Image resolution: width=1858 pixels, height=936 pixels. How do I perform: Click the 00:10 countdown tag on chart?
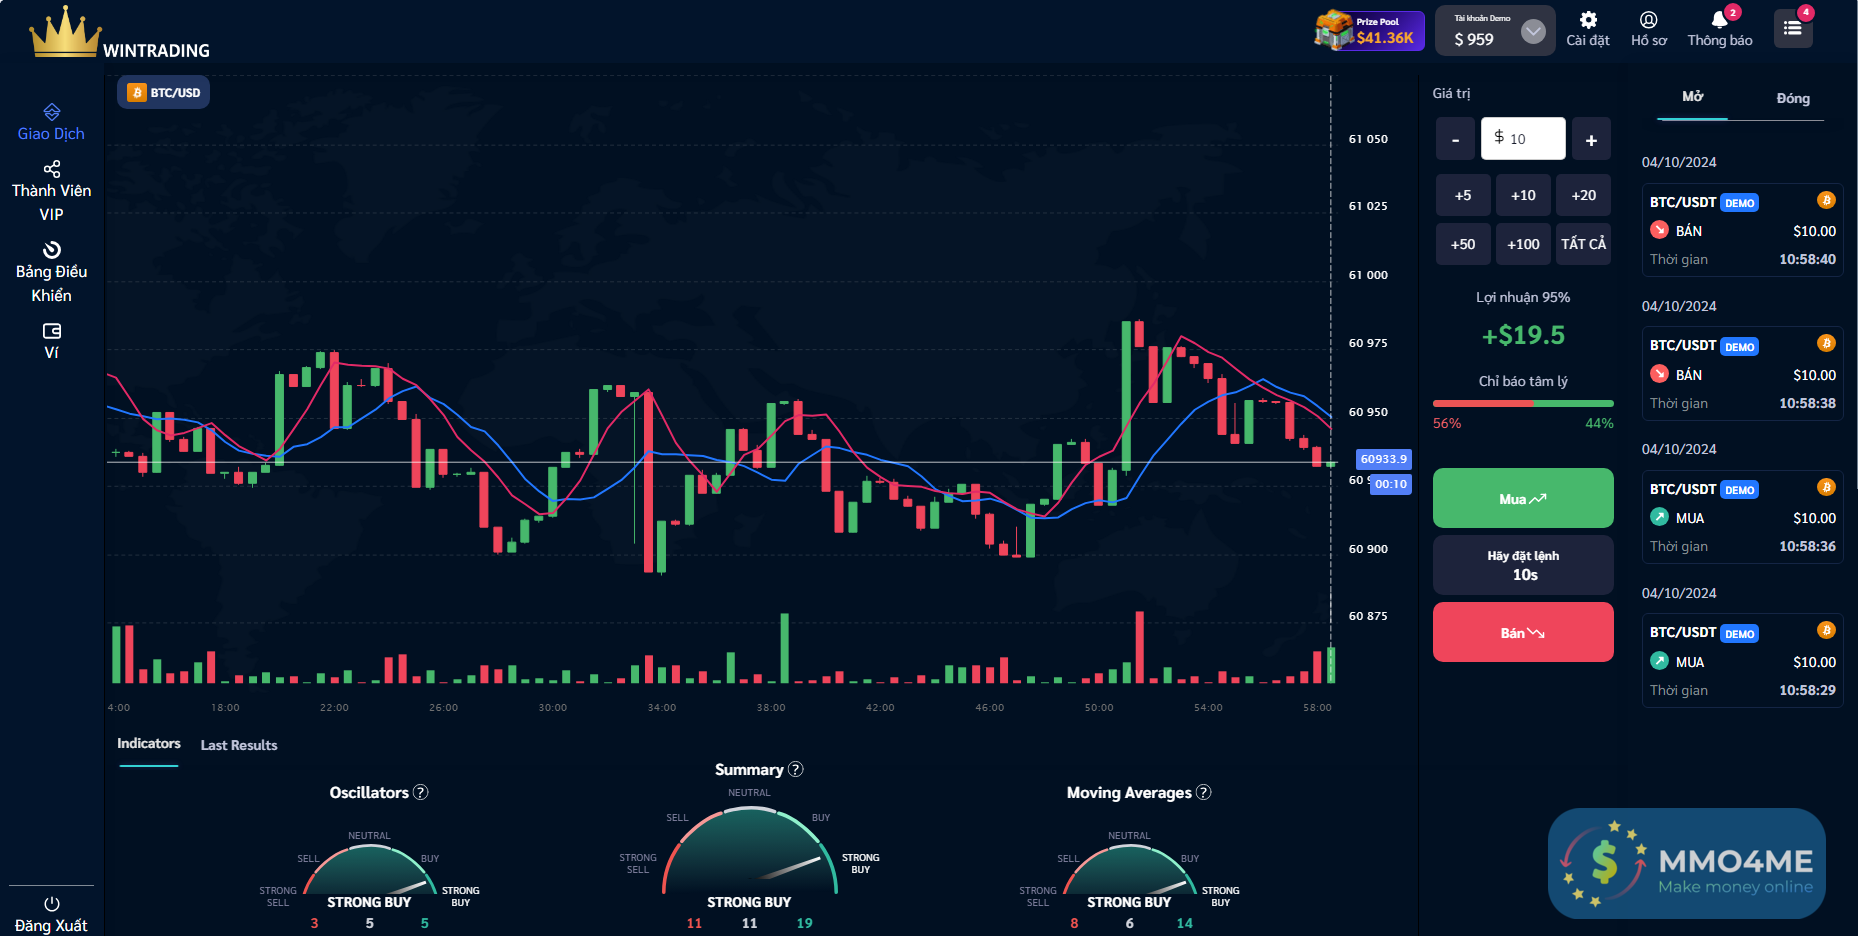tap(1390, 484)
